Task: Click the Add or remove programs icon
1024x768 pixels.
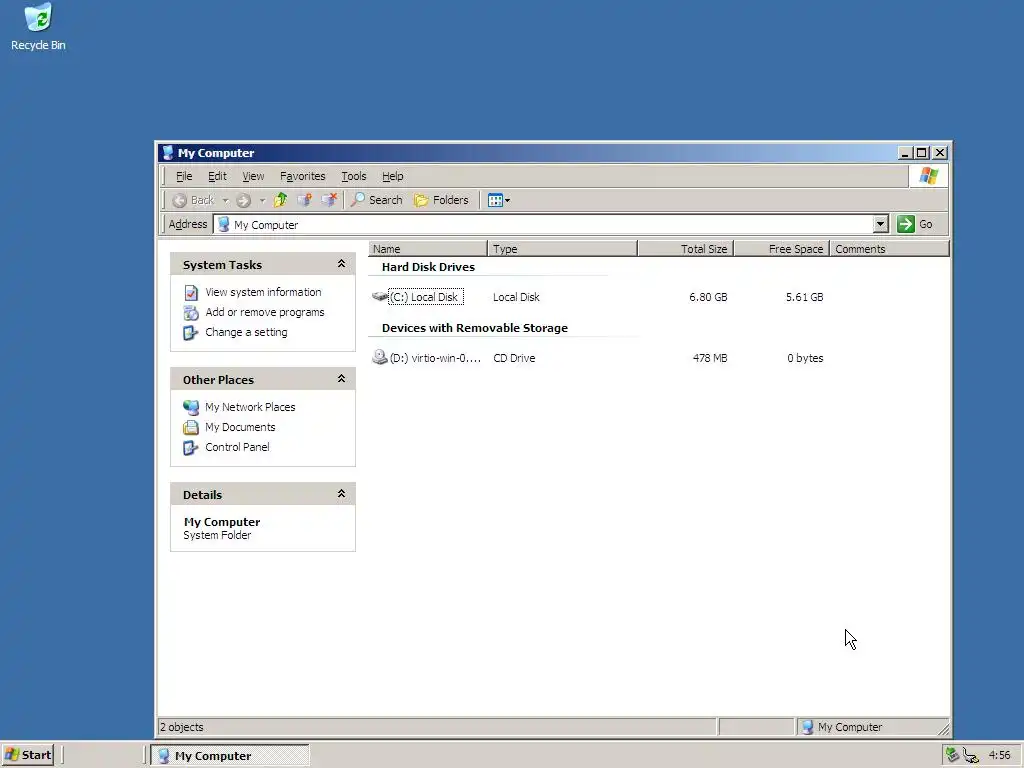Action: pyautogui.click(x=191, y=313)
